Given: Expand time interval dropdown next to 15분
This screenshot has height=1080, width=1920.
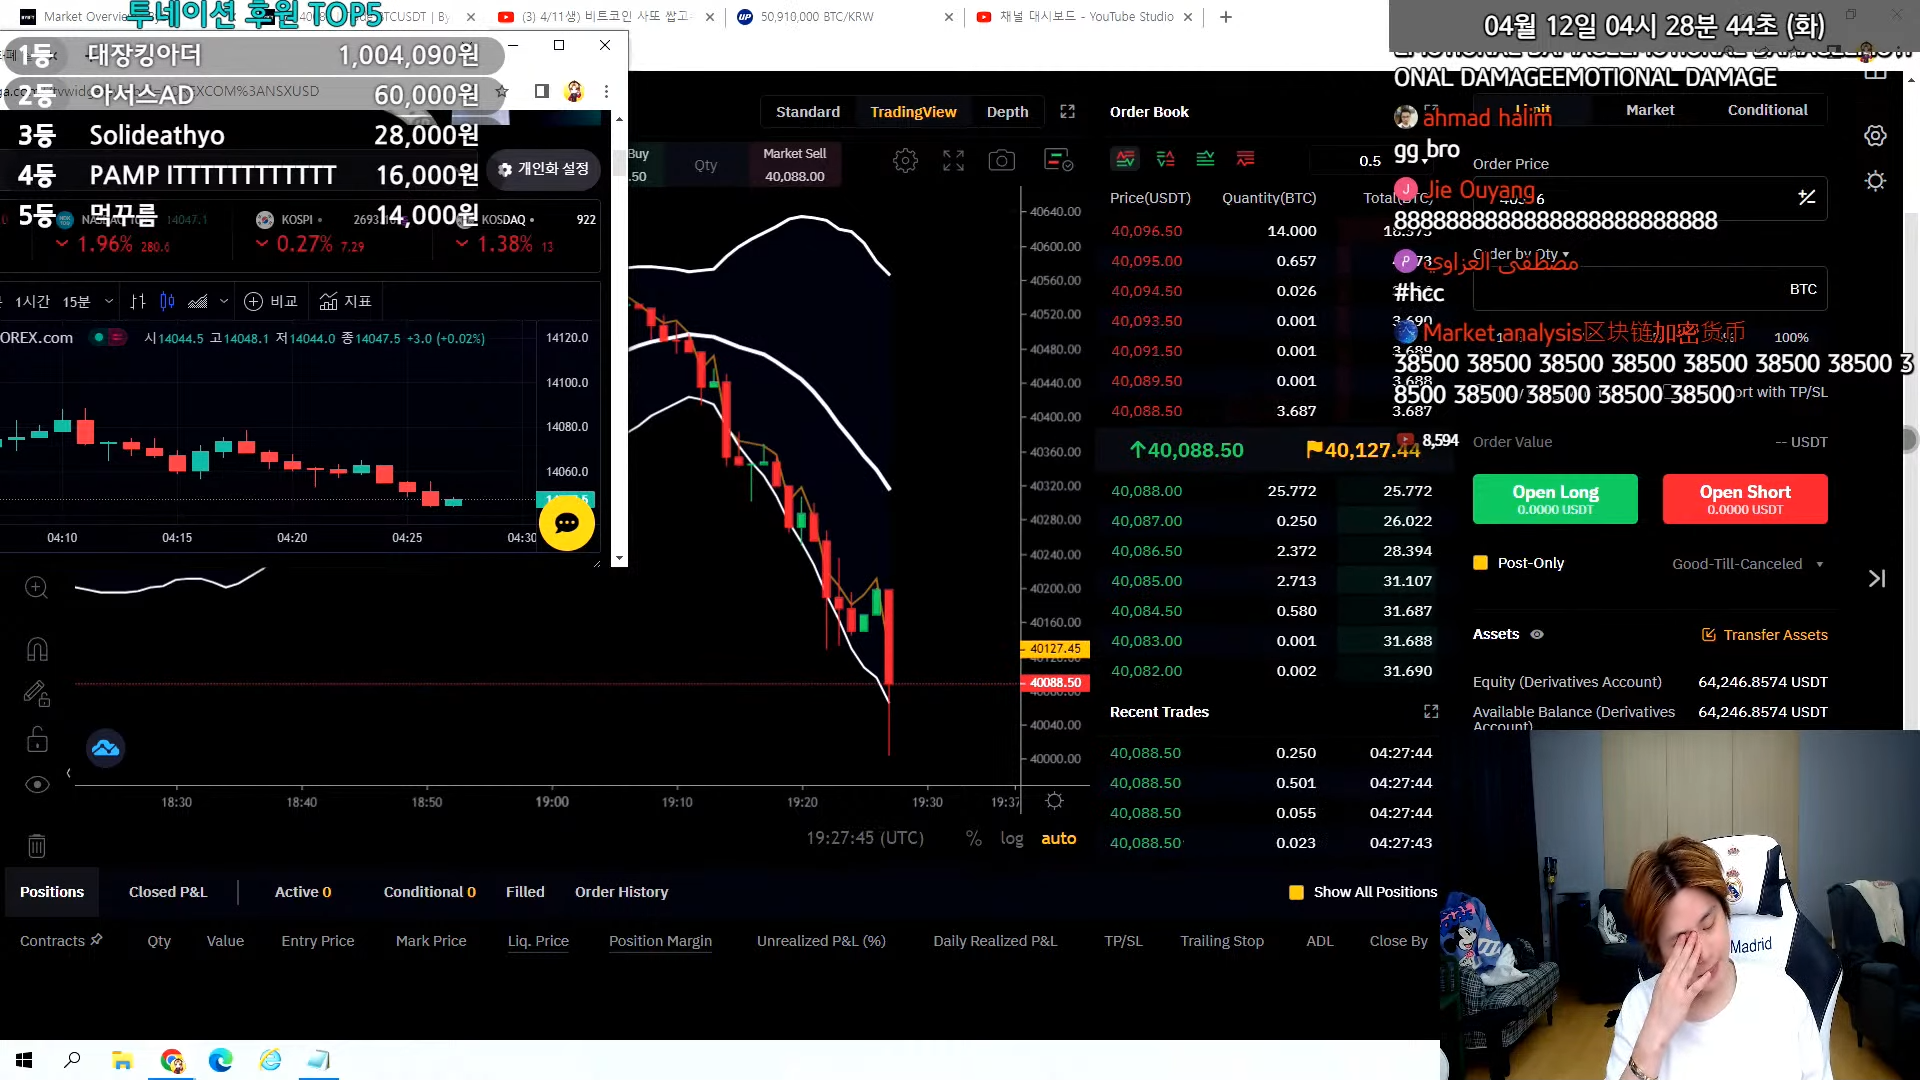Looking at the screenshot, I should coord(109,301).
